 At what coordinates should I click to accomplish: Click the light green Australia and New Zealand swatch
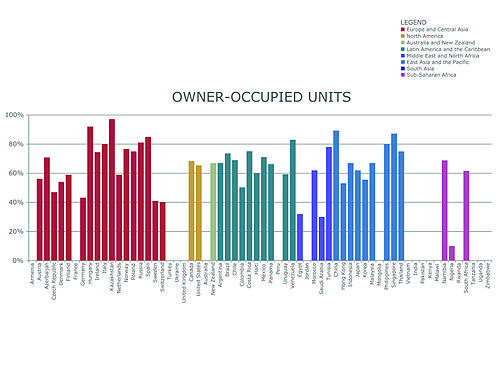coord(403,43)
